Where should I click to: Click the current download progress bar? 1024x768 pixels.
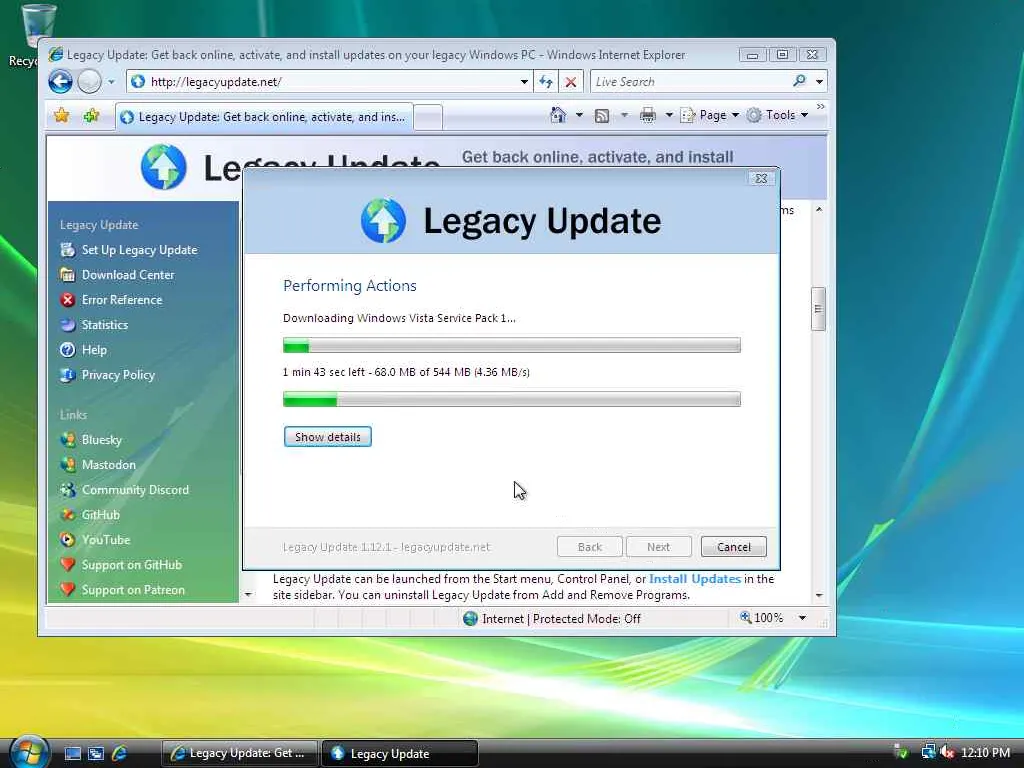511,345
